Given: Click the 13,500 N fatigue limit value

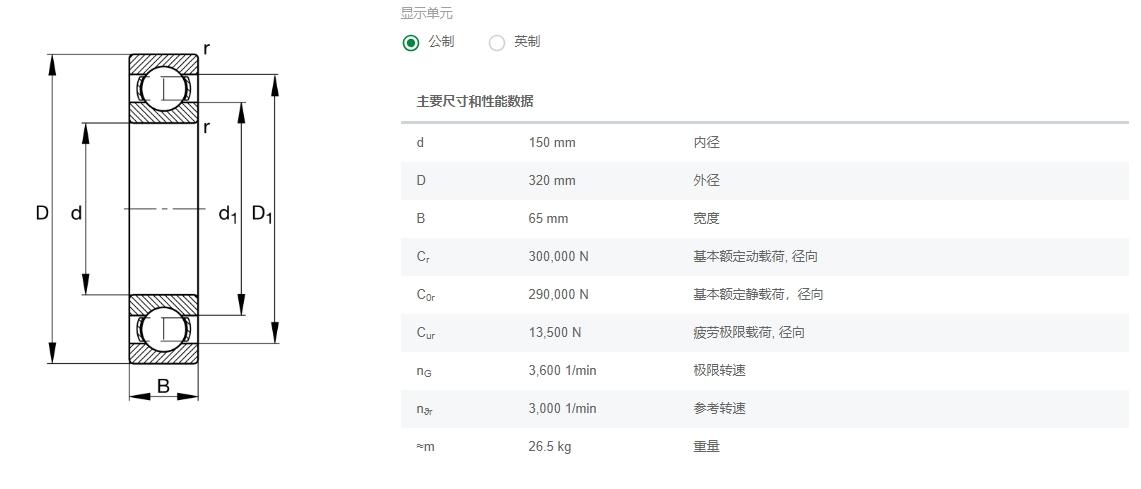Looking at the screenshot, I should click(554, 333).
